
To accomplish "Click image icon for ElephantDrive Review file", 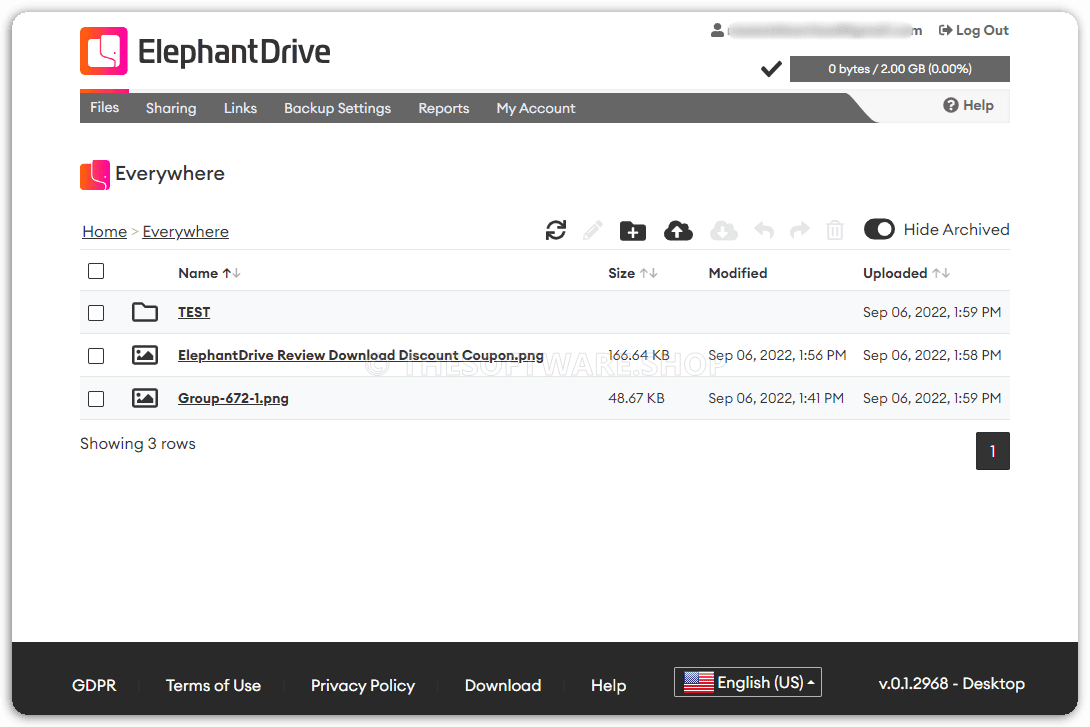I will coord(145,355).
